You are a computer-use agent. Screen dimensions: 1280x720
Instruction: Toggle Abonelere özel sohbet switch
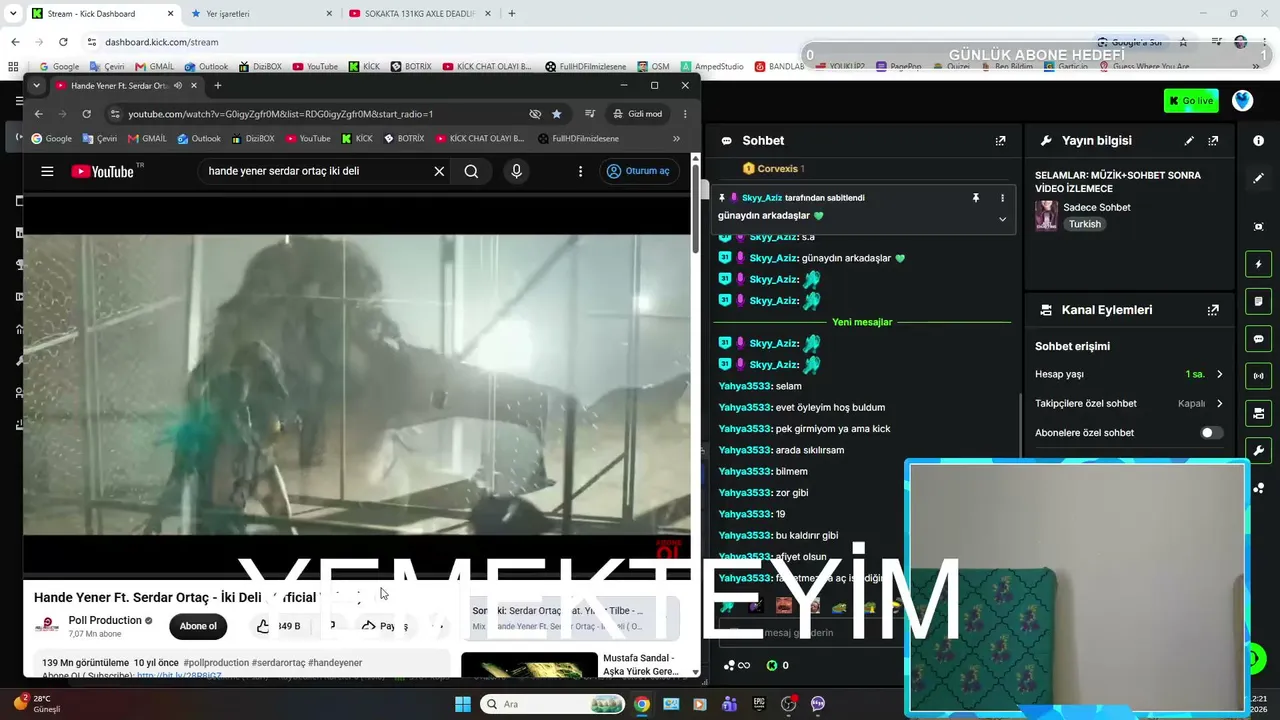click(x=1211, y=433)
